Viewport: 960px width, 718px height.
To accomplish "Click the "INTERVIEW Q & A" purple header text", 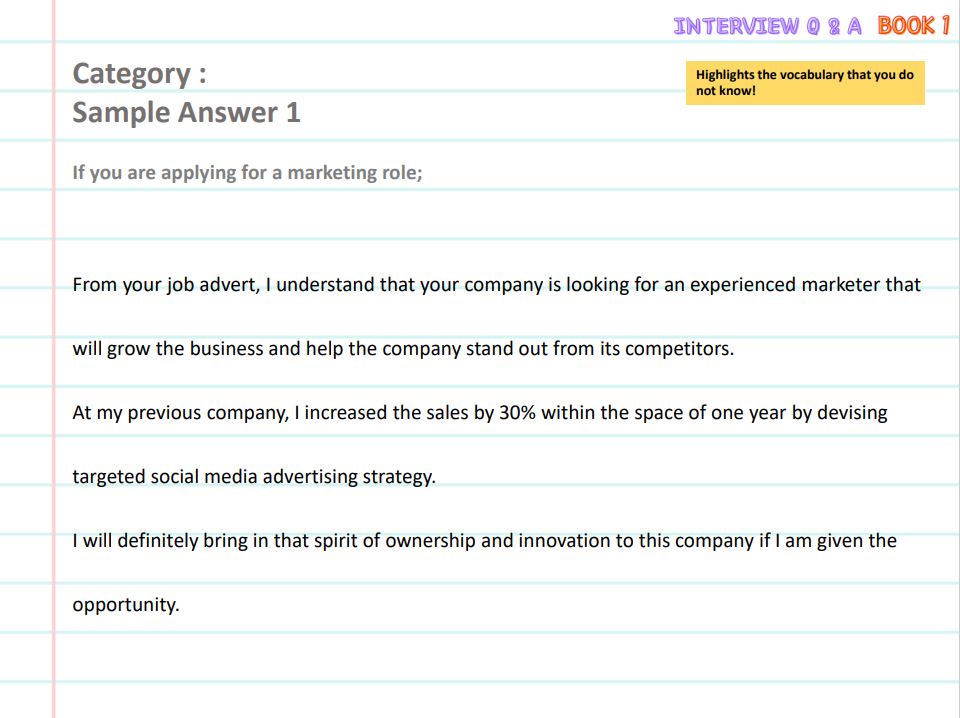I will coord(767,27).
